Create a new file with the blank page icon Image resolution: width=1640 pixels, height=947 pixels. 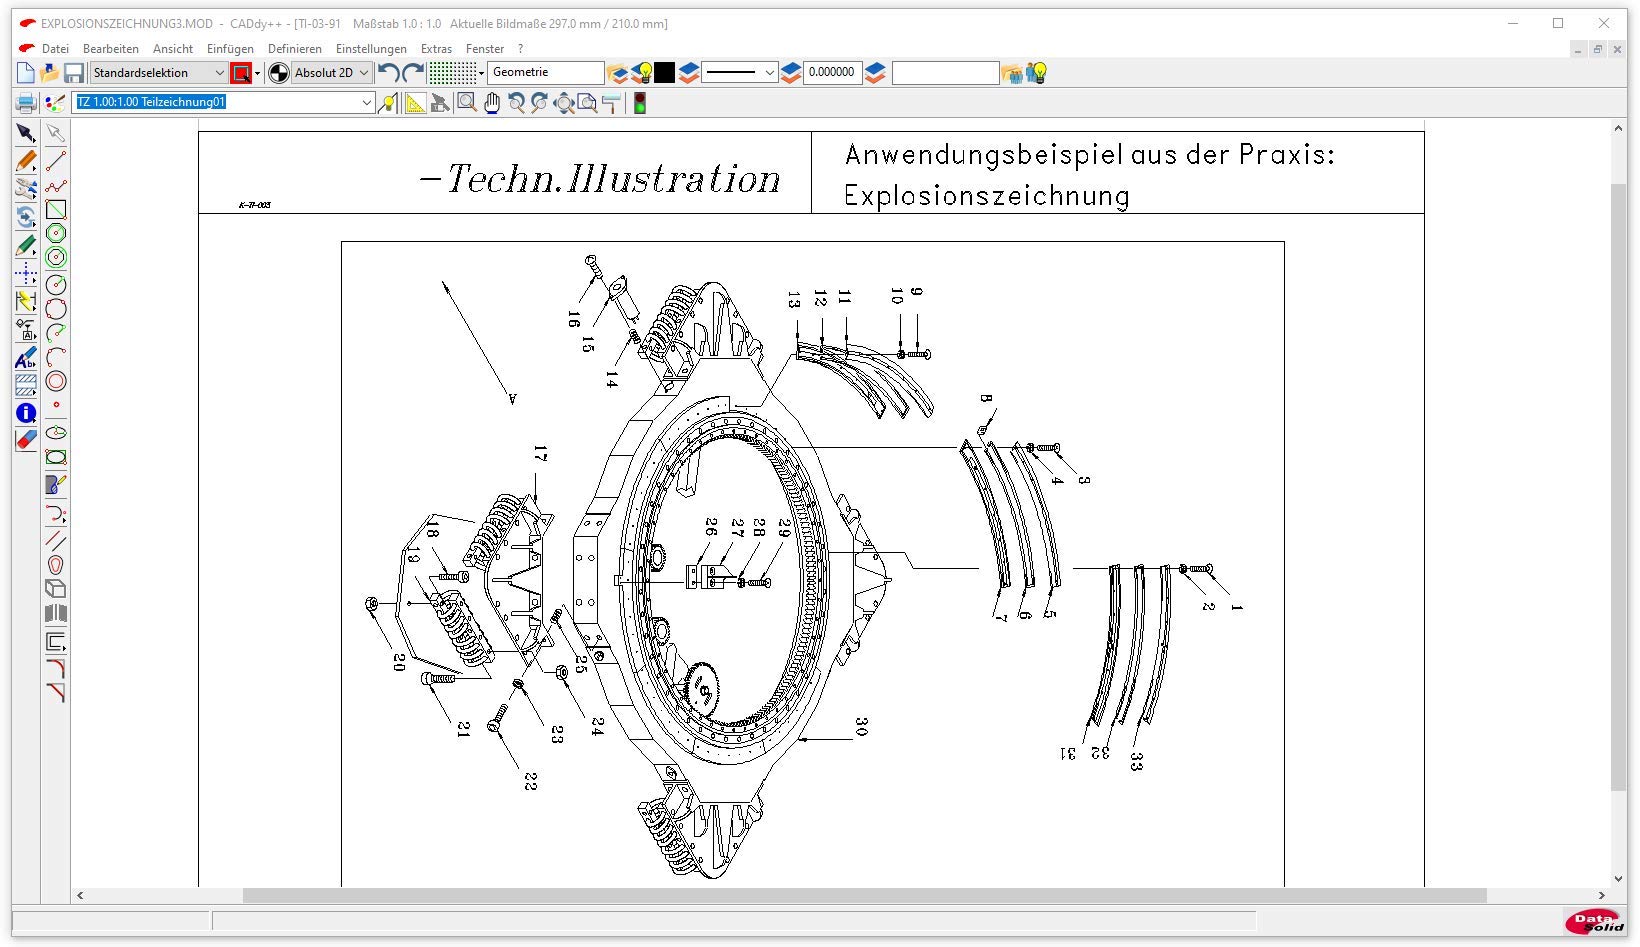tap(26, 73)
